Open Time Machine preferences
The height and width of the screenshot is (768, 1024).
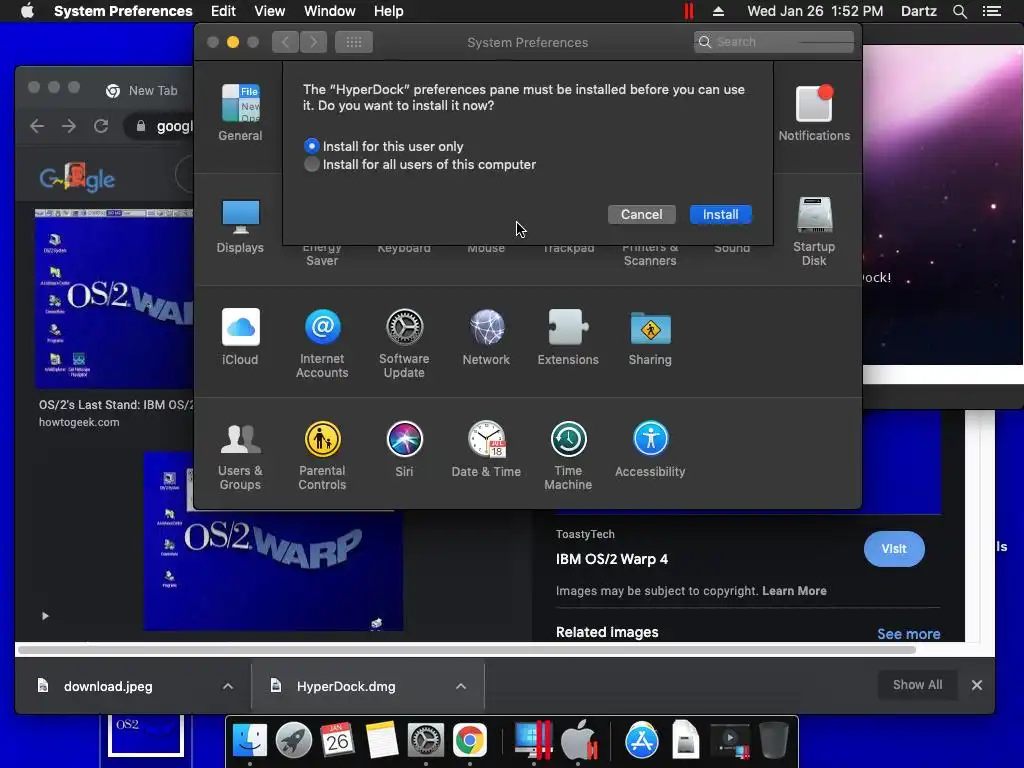tap(568, 456)
